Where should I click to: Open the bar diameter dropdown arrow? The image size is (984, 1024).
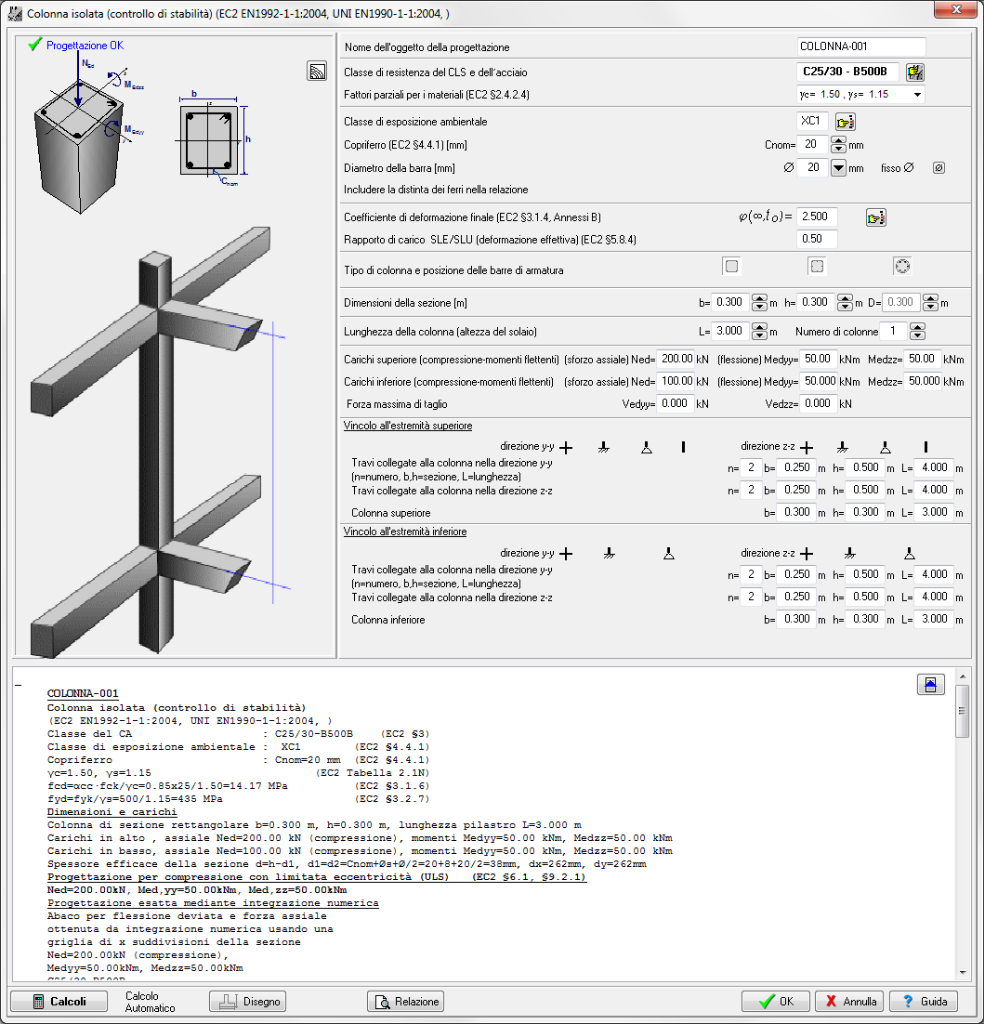(x=838, y=168)
